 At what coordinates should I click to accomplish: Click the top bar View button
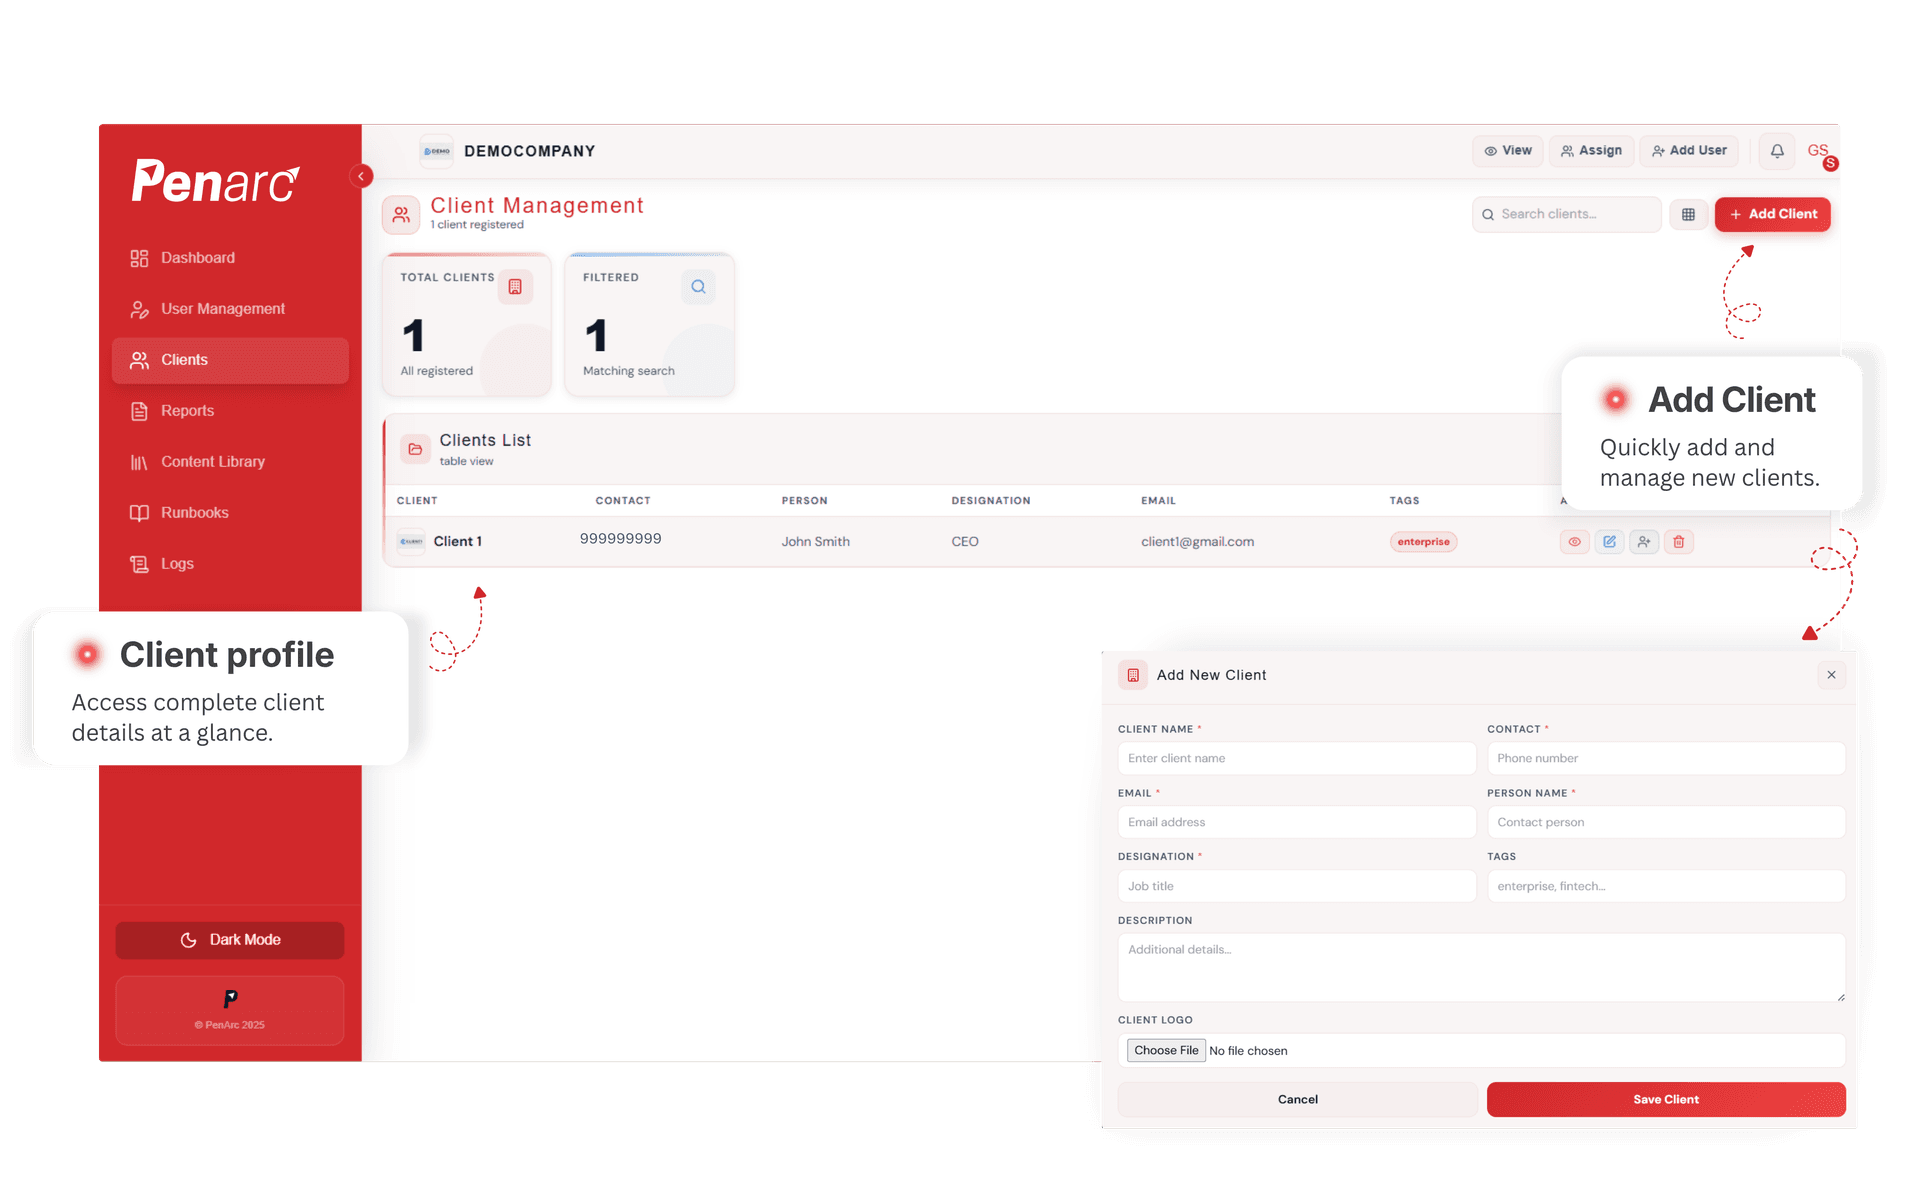pos(1508,151)
